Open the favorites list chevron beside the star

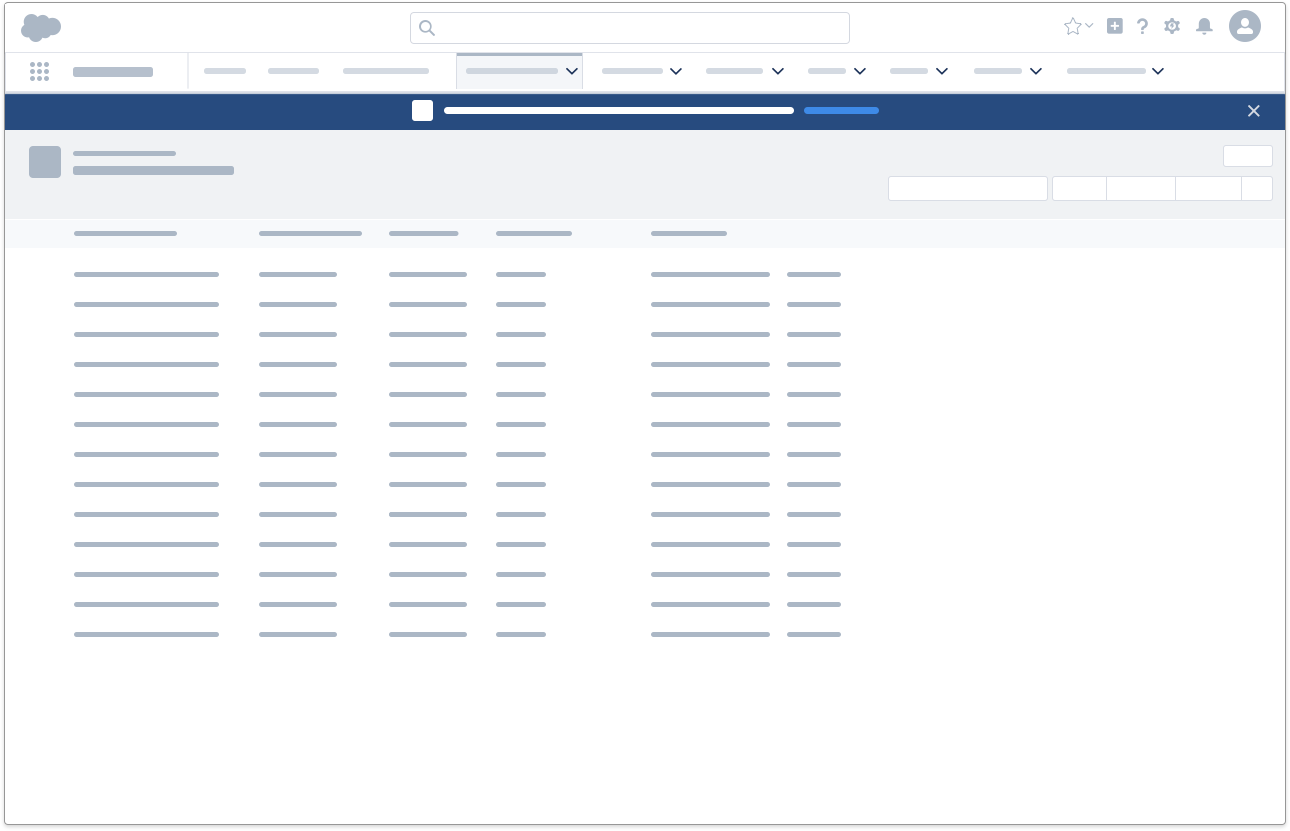coord(1089,26)
